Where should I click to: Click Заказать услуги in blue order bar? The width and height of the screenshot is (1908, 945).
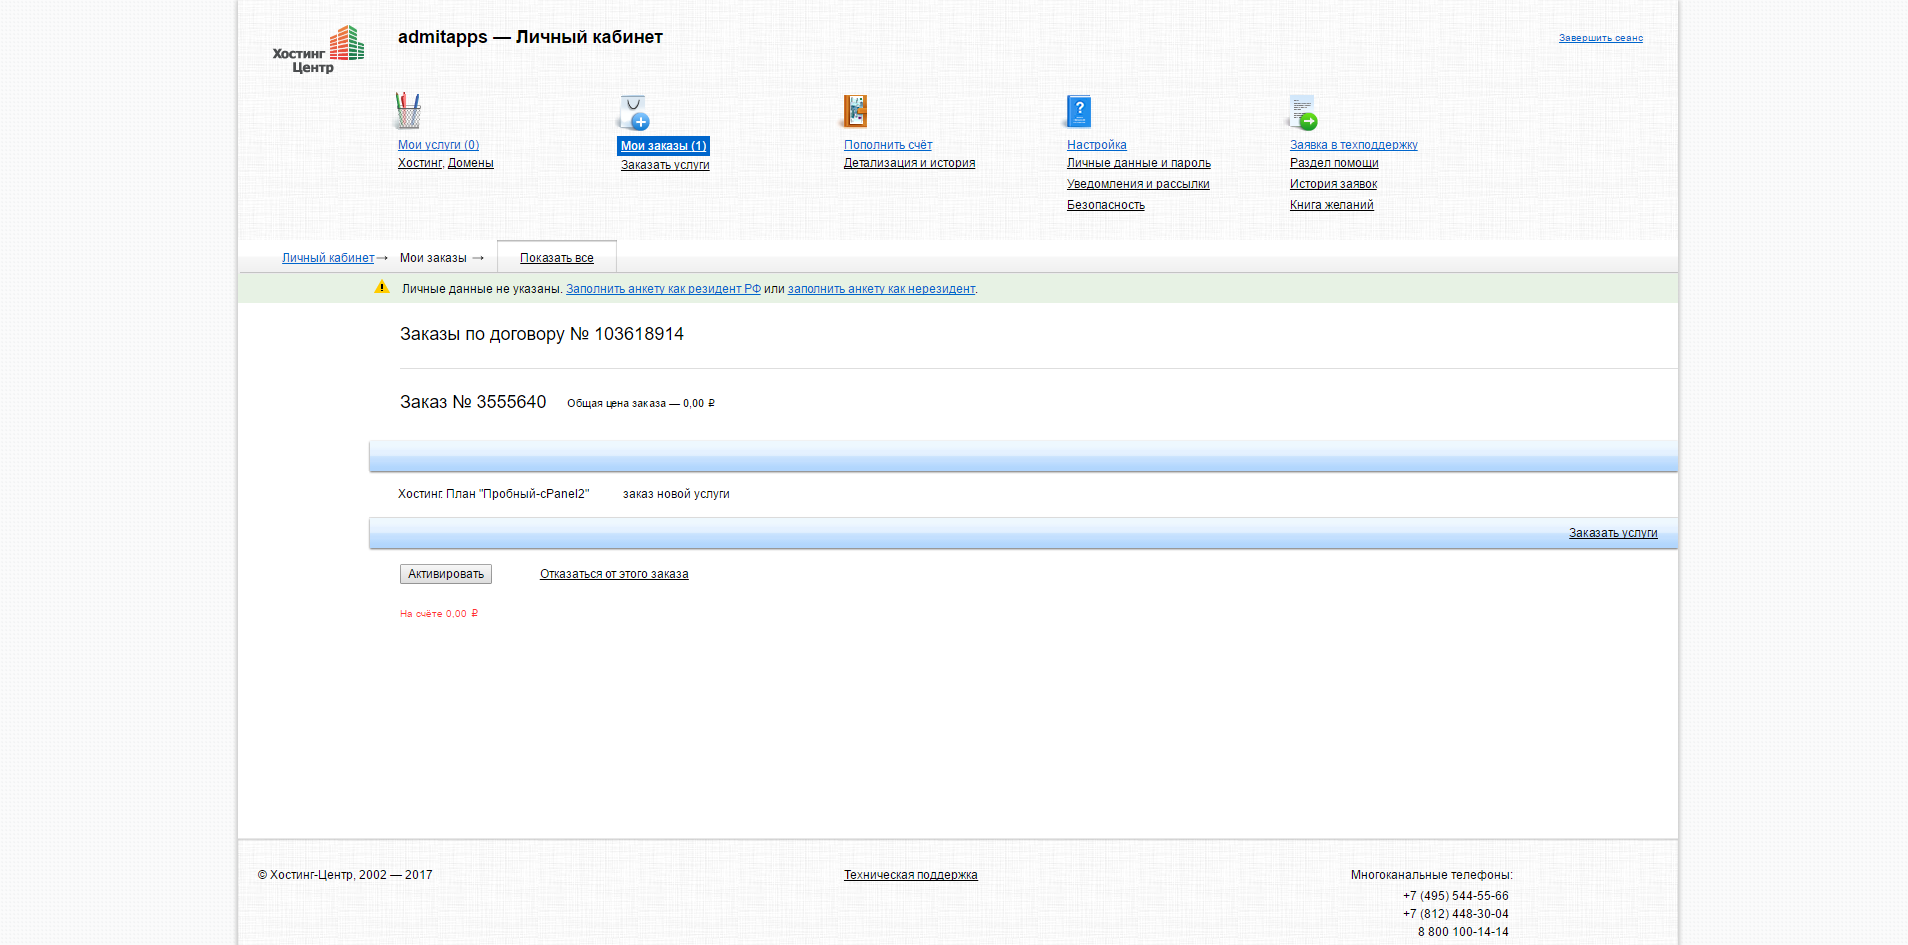point(1612,533)
